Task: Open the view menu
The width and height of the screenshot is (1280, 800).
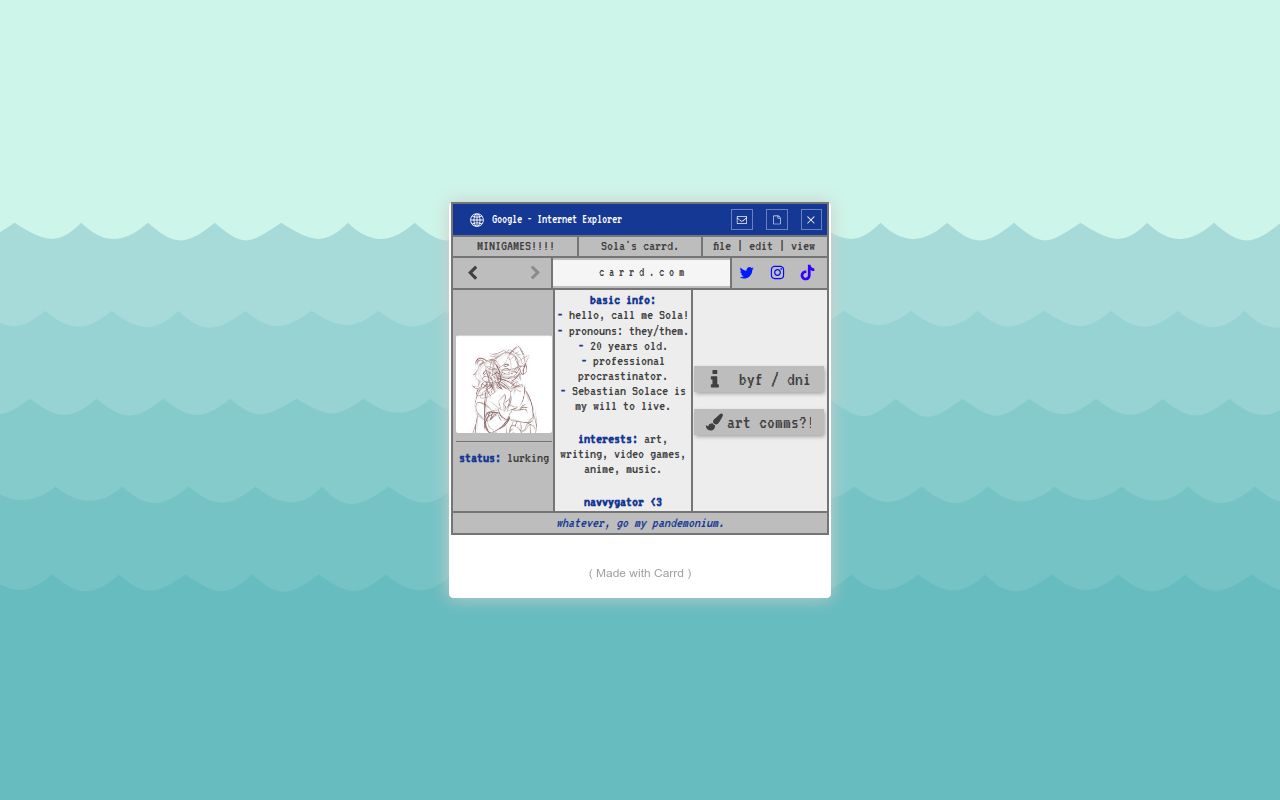Action: [803, 246]
